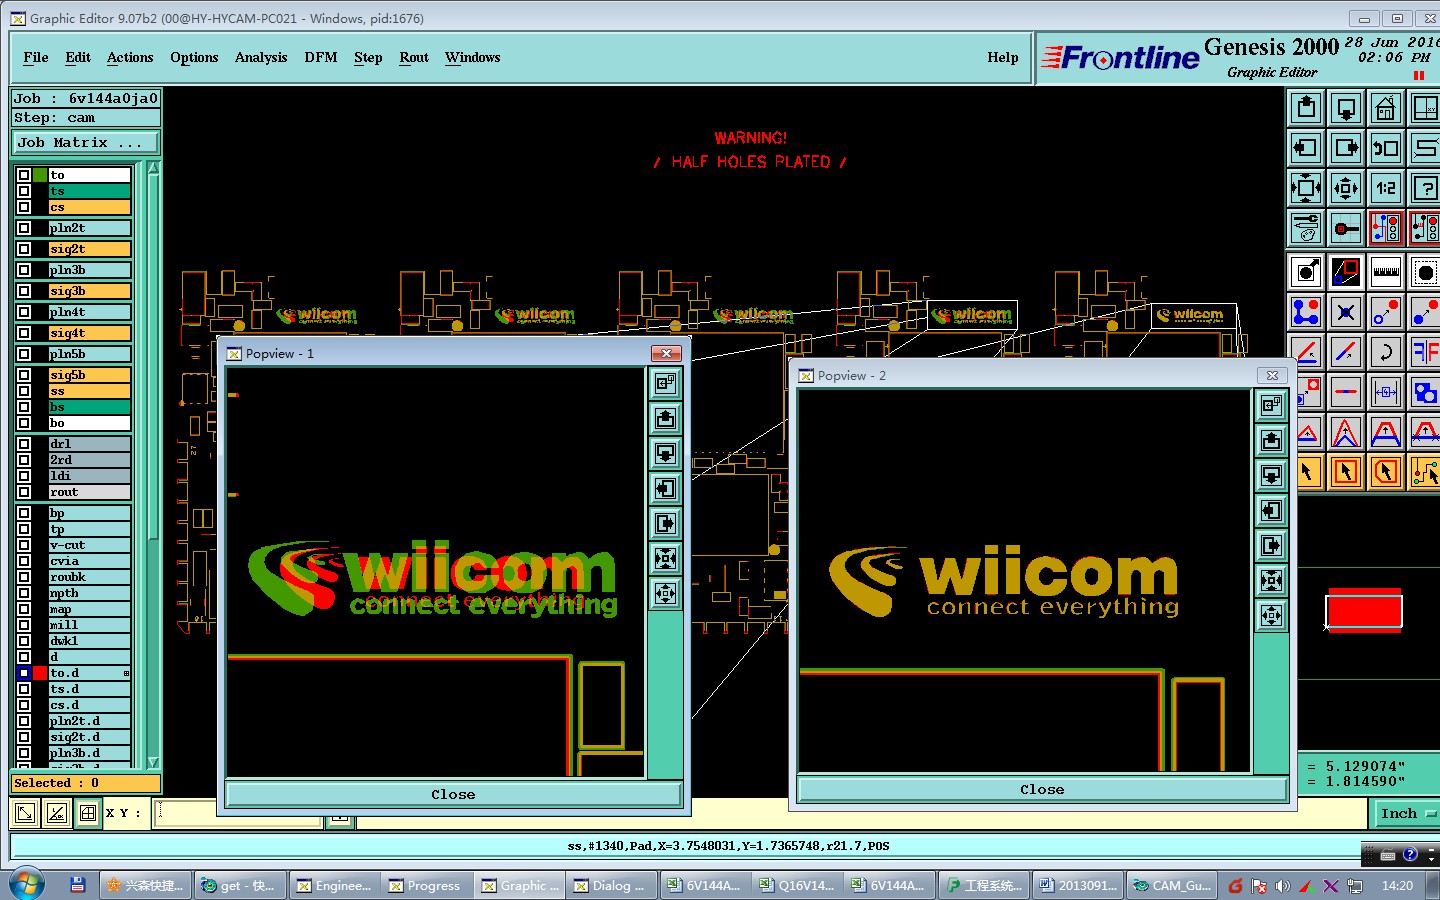1440x900 pixels.
Task: Click the red and blue square highlight icon
Action: coord(1346,272)
